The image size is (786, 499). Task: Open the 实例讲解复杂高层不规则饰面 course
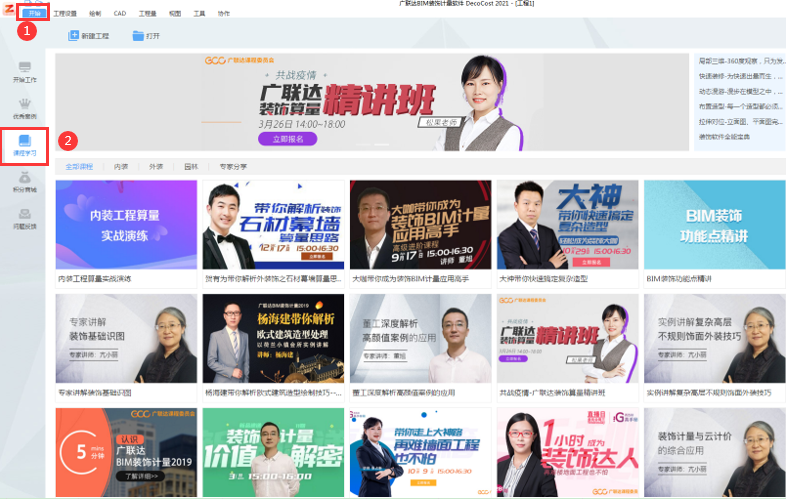click(x=715, y=348)
